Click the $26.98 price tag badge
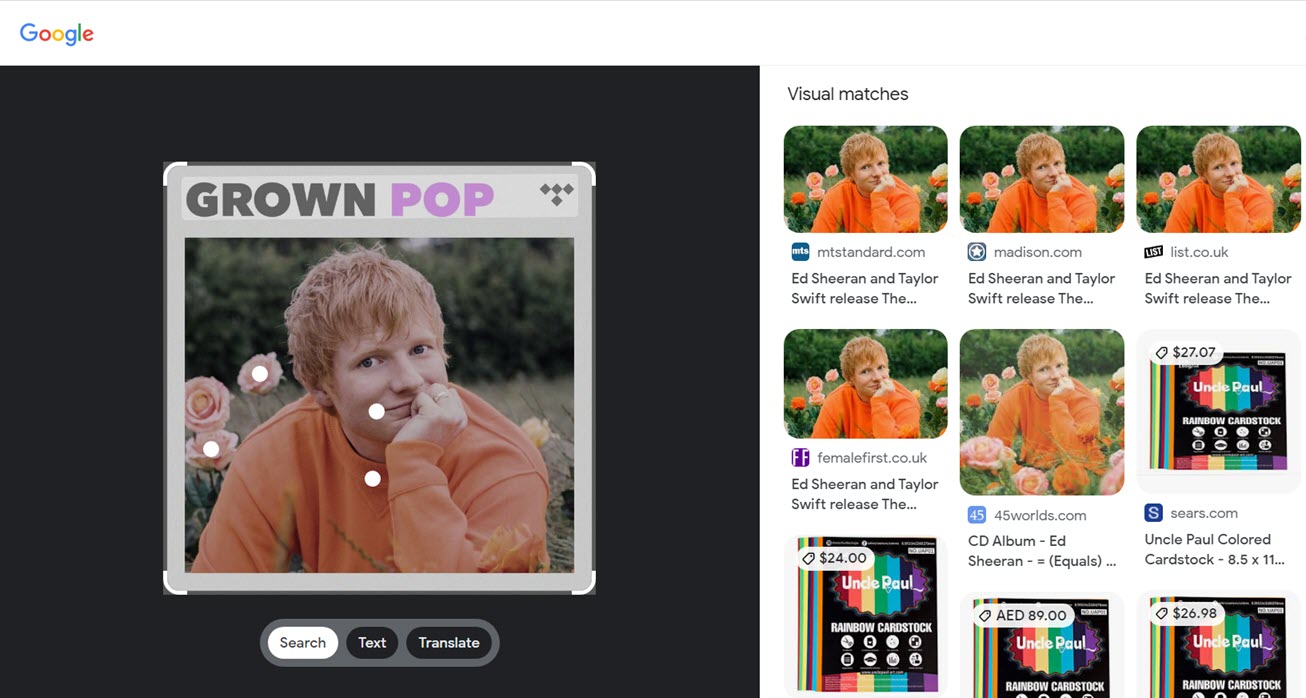This screenshot has height=698, width=1306. click(x=1188, y=613)
